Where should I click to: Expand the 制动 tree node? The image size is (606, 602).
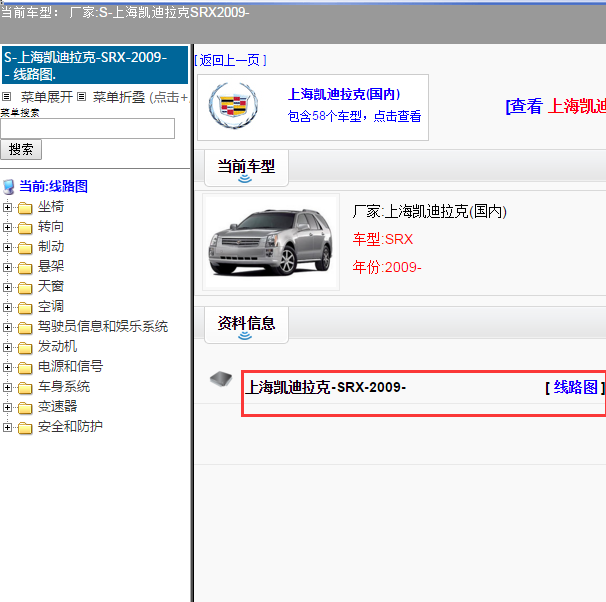7,247
